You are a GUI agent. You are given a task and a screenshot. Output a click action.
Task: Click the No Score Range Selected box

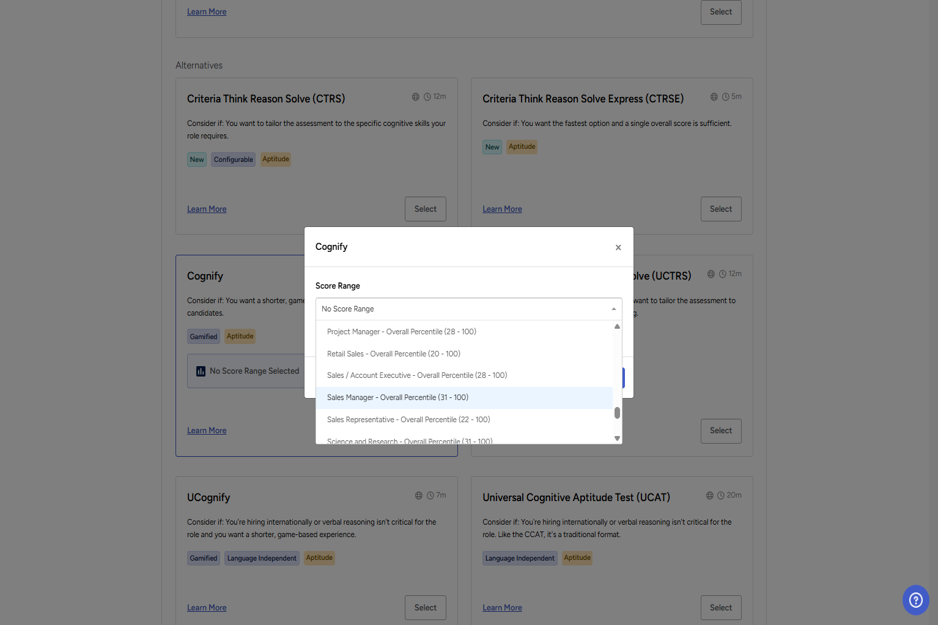tap(246, 371)
